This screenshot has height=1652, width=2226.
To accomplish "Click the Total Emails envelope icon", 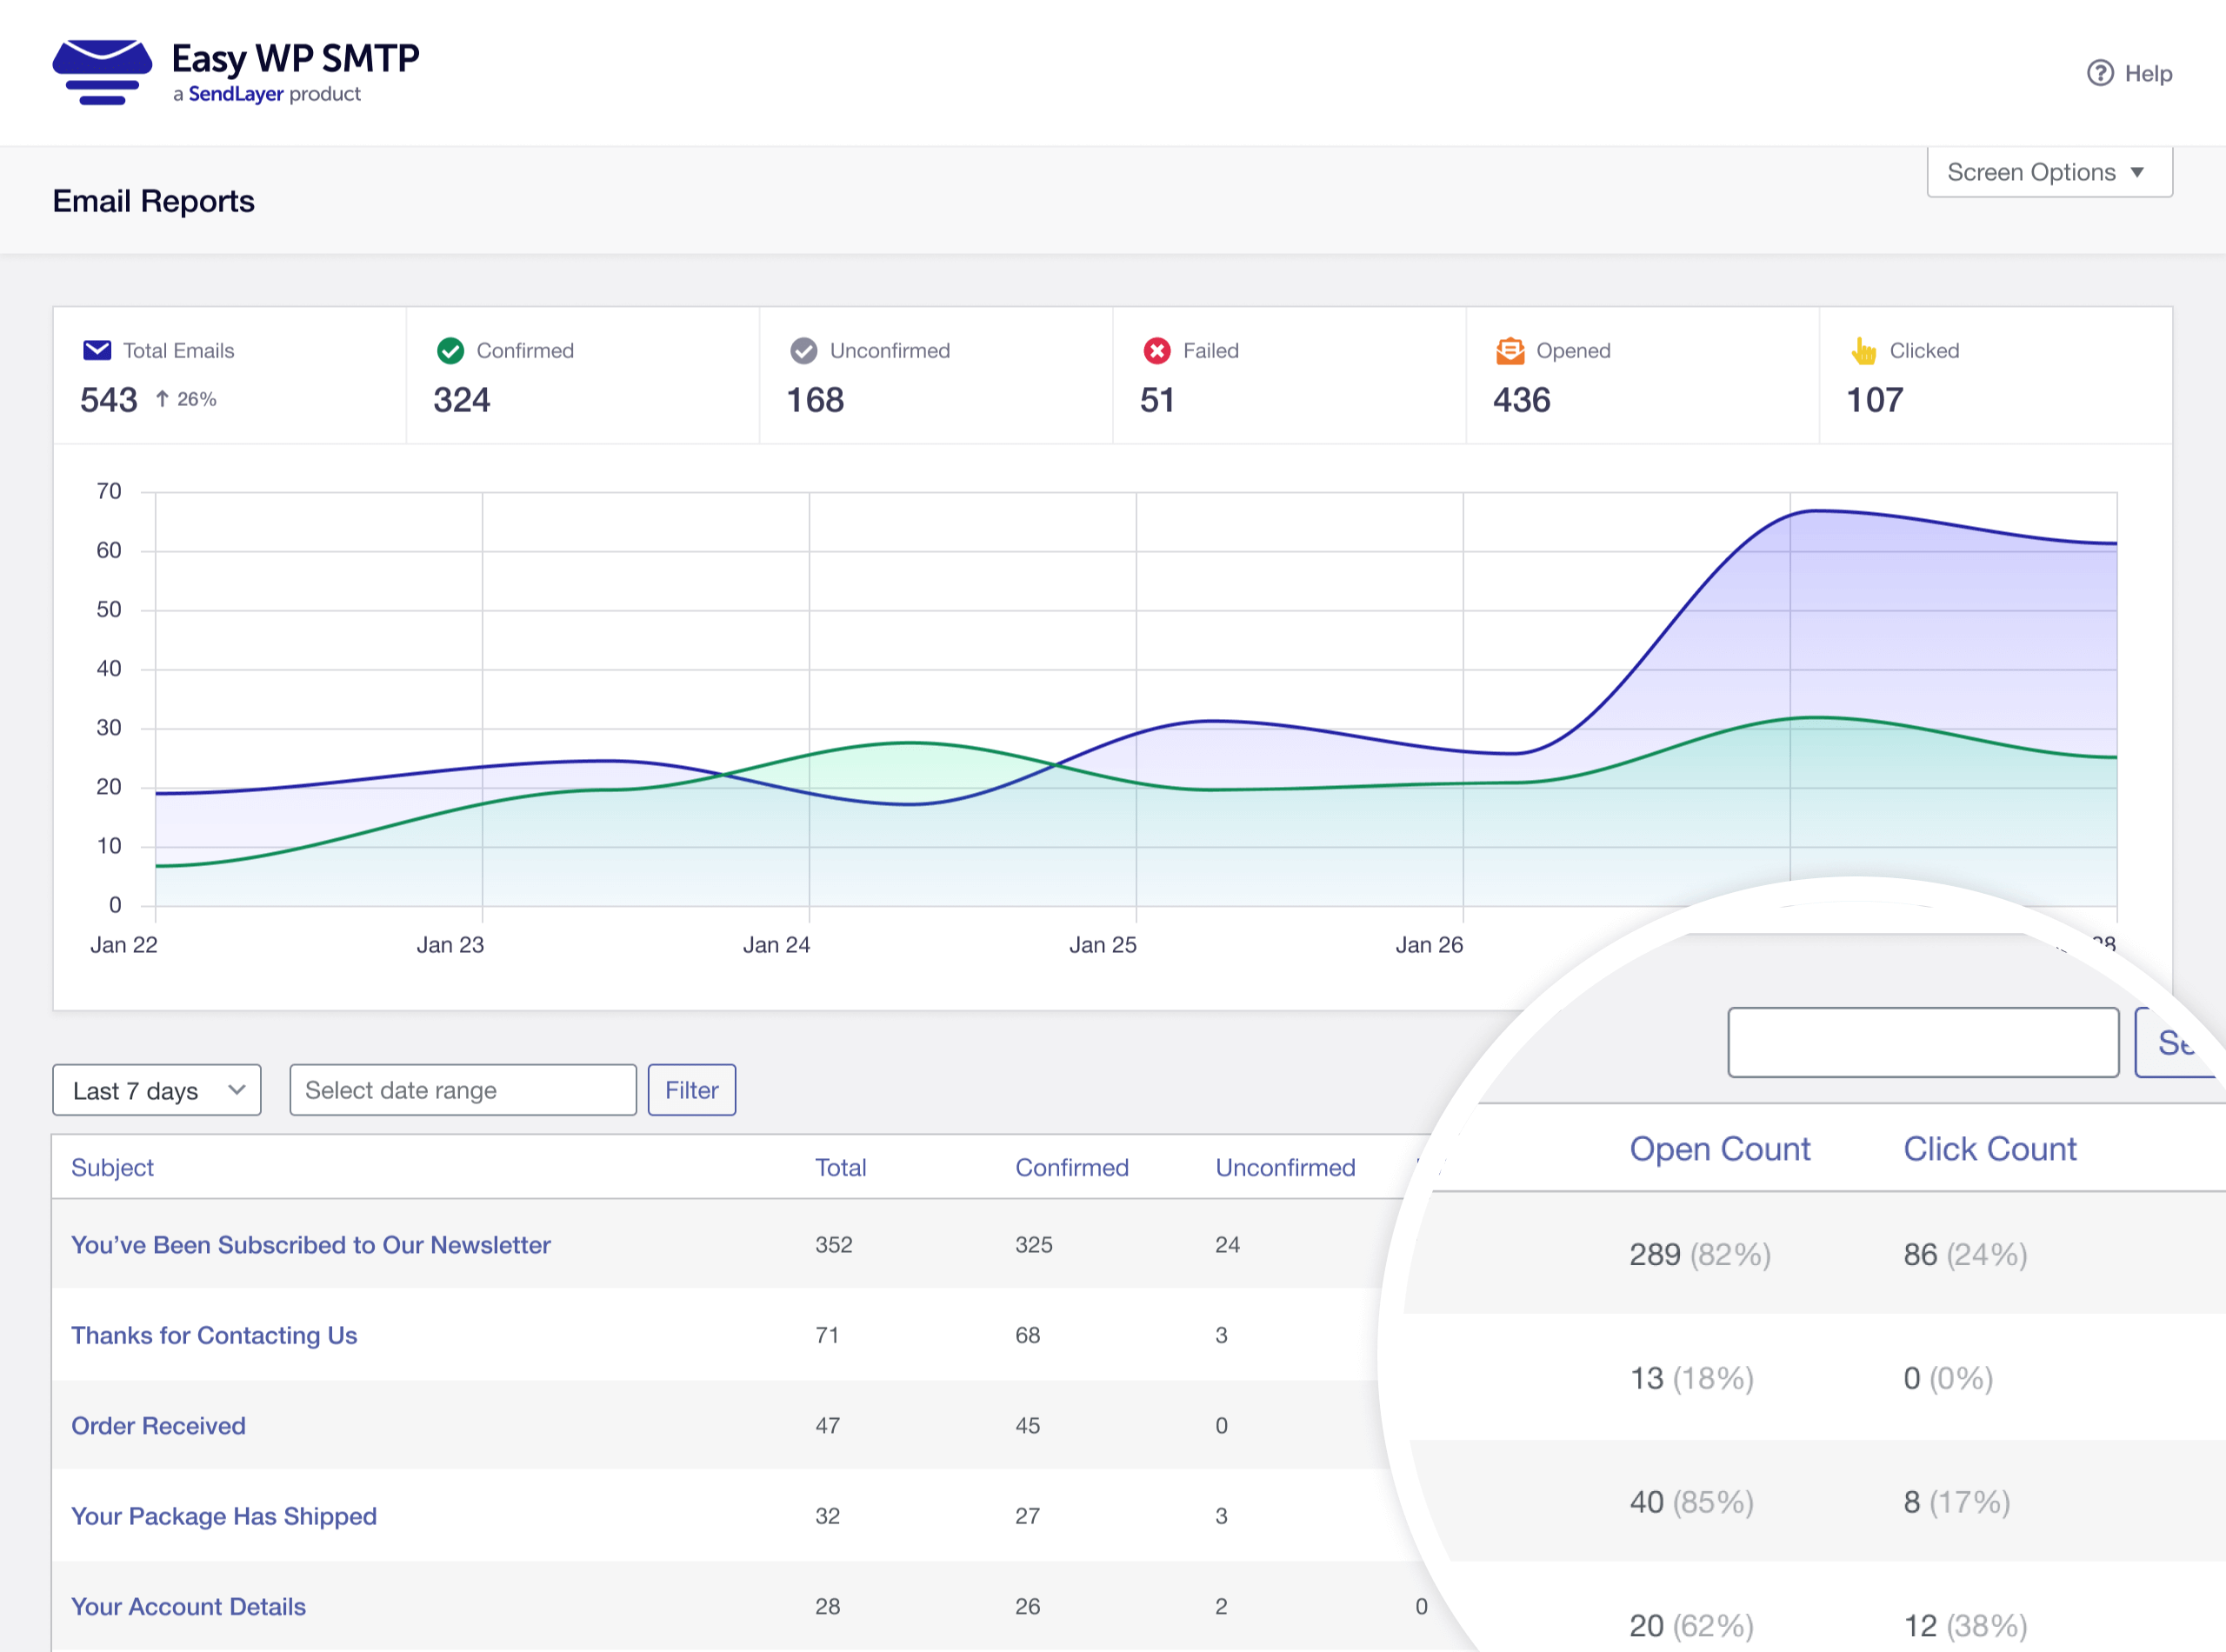I will pos(97,350).
